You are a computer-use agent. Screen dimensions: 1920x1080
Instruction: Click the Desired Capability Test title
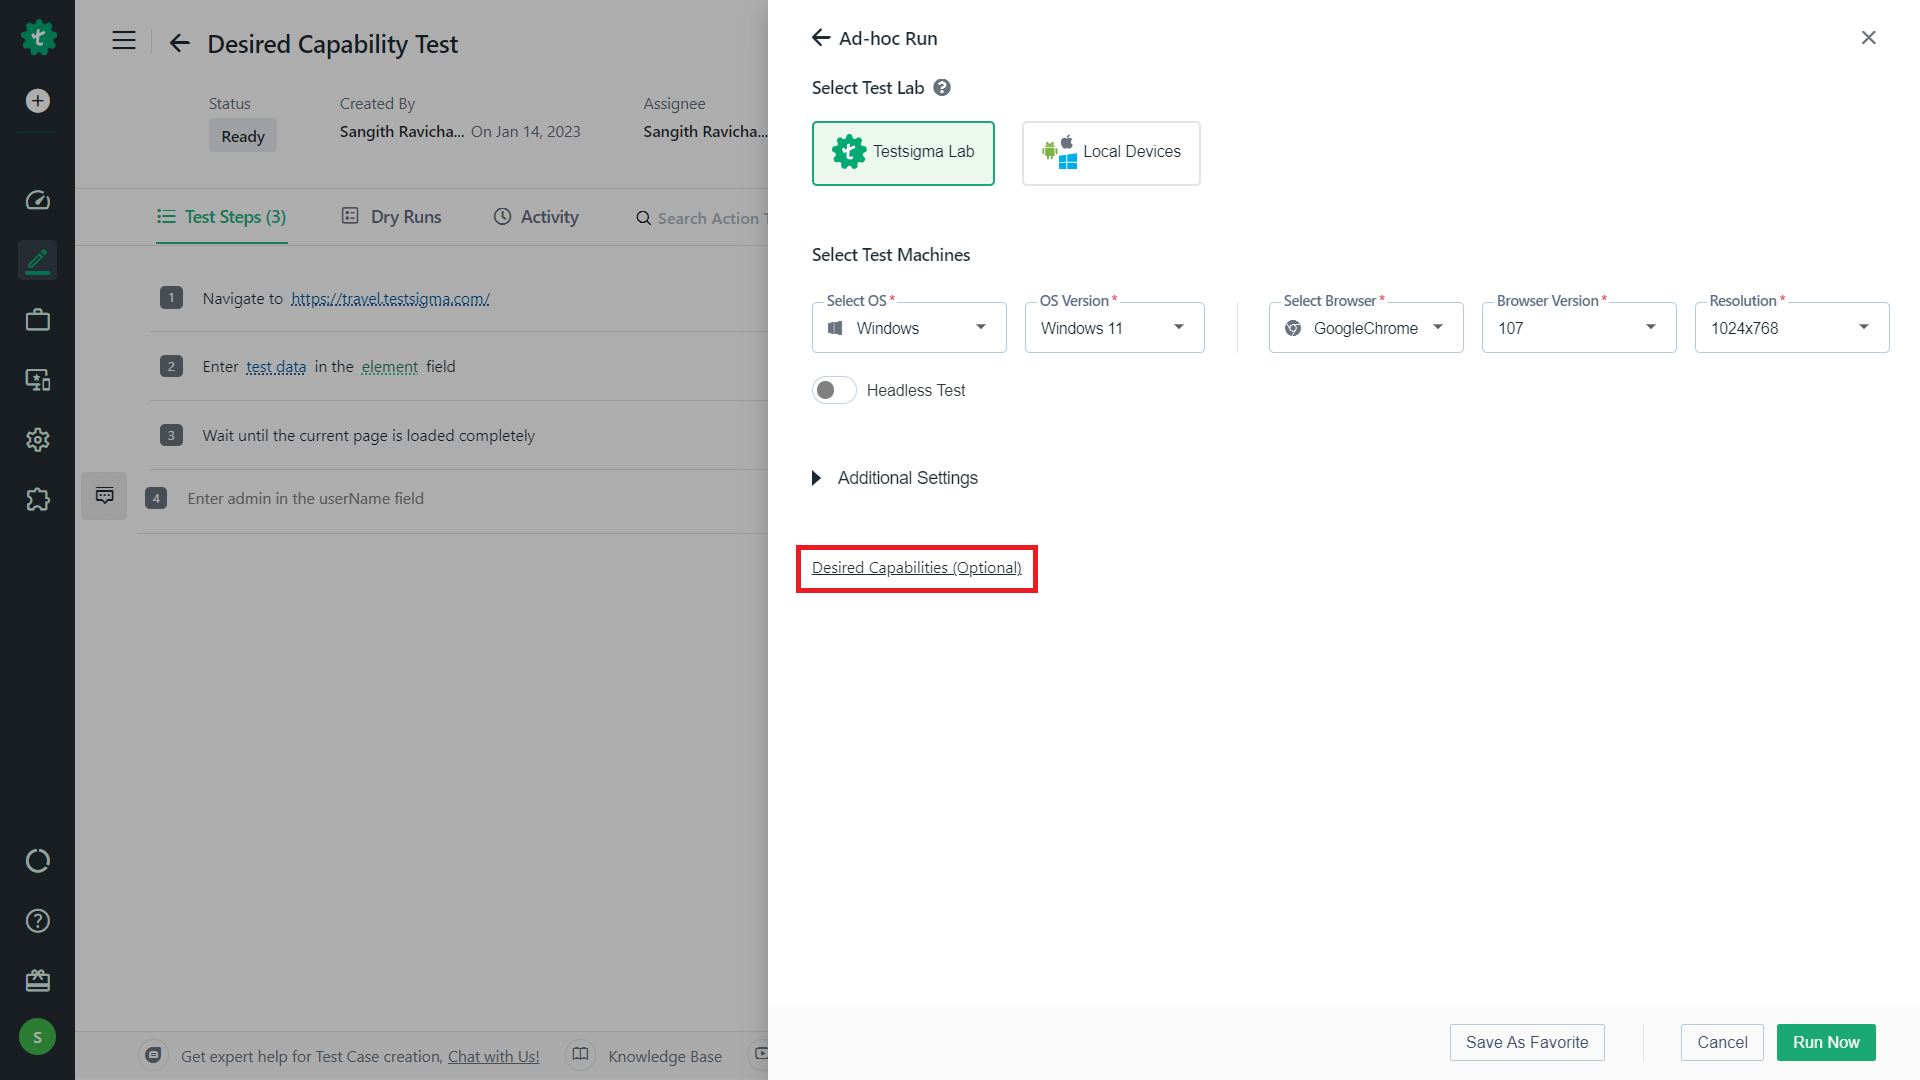pyautogui.click(x=332, y=44)
